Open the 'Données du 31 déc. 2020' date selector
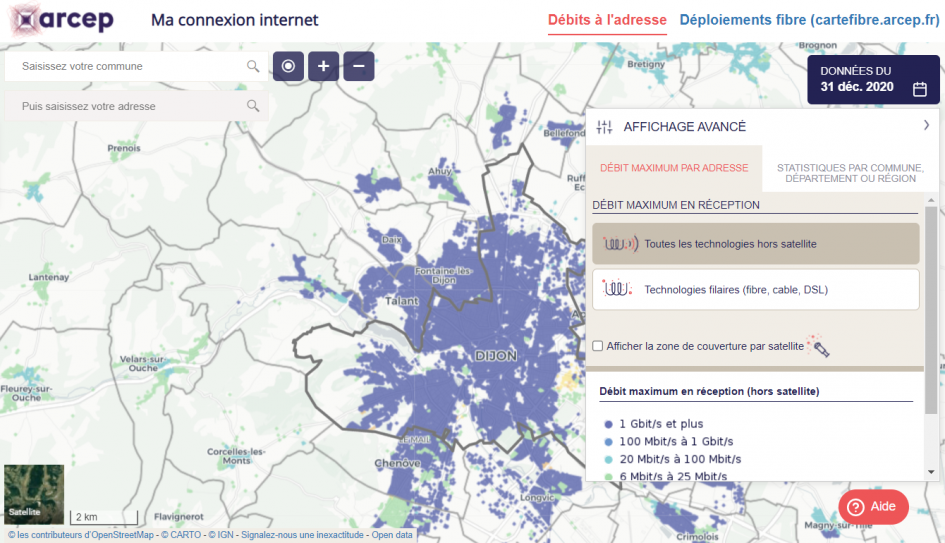This screenshot has height=543, width=945. pos(873,80)
